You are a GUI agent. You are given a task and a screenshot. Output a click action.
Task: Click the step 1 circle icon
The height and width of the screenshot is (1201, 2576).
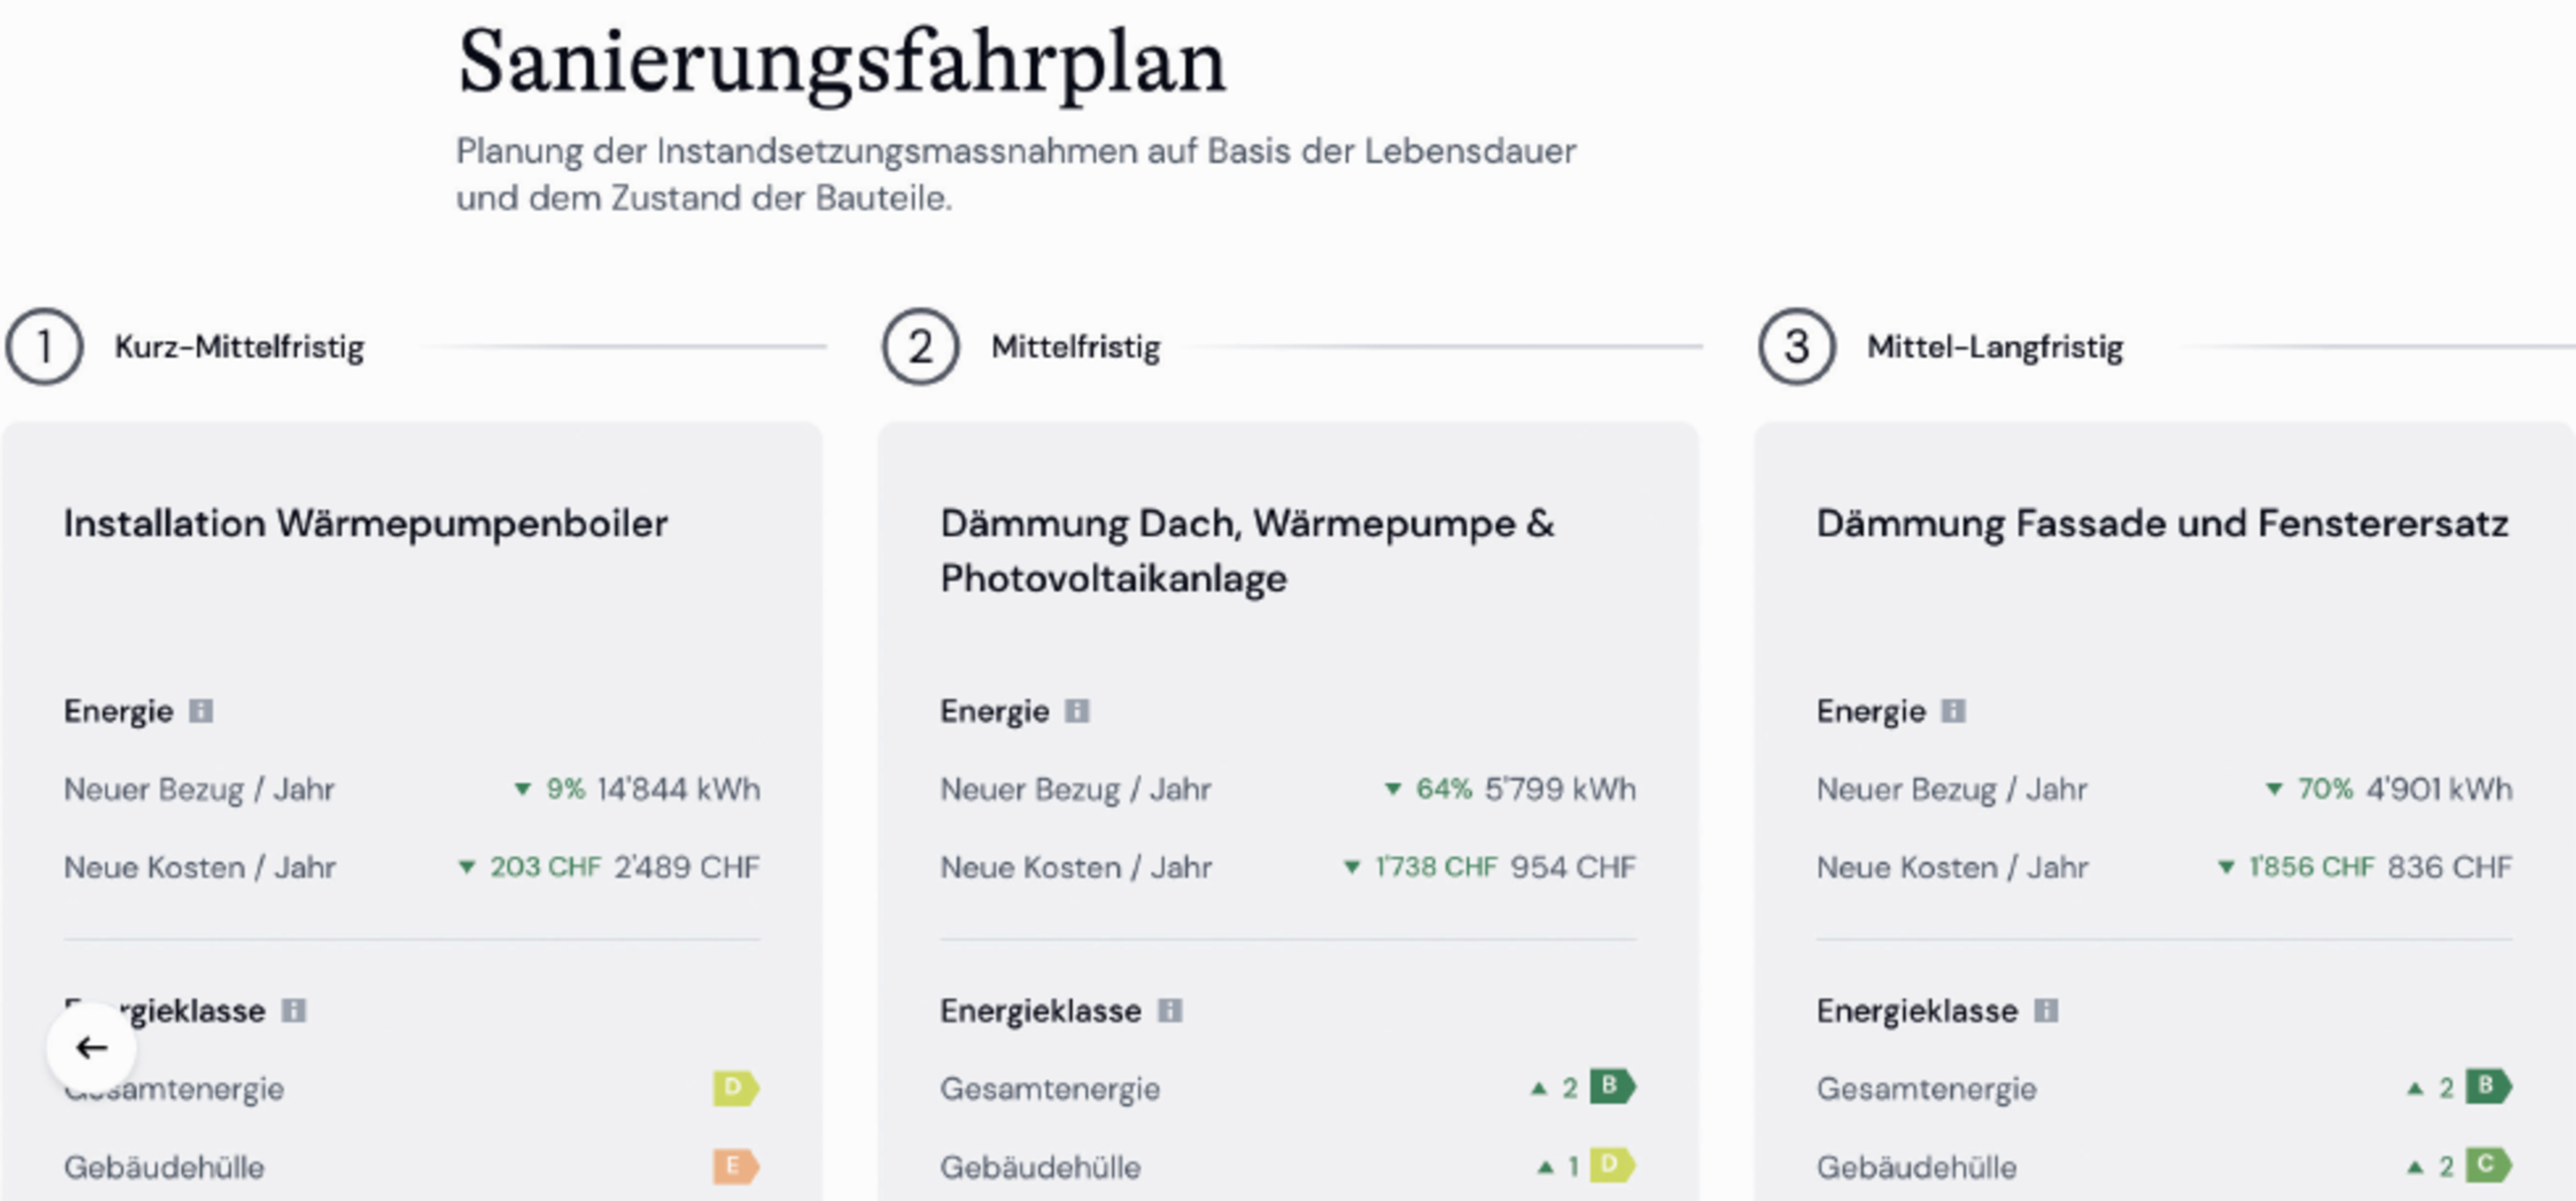(44, 347)
